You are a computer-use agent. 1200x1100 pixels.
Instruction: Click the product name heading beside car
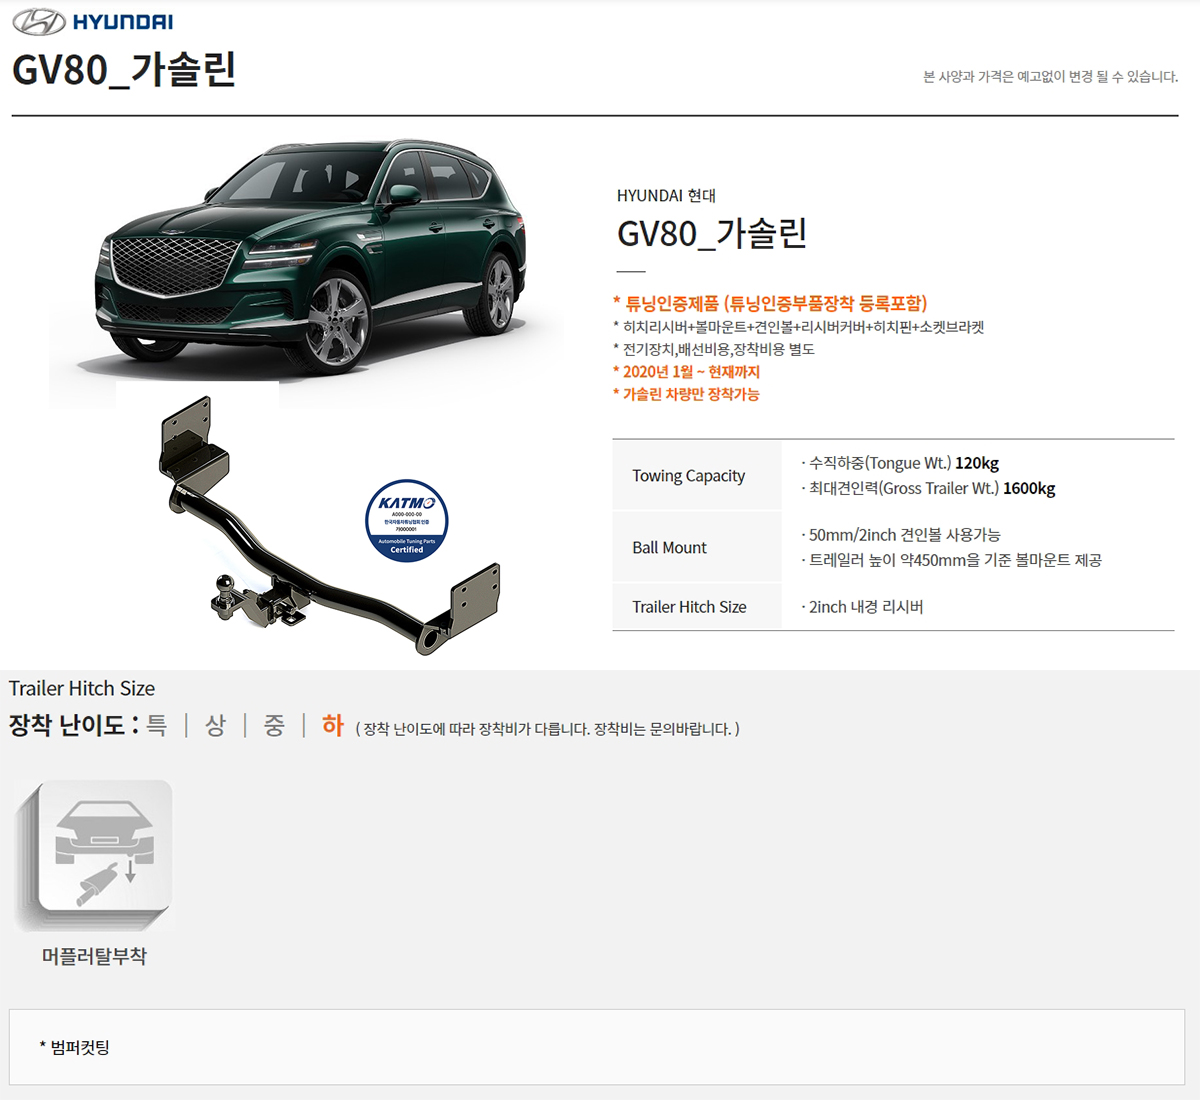coord(712,233)
